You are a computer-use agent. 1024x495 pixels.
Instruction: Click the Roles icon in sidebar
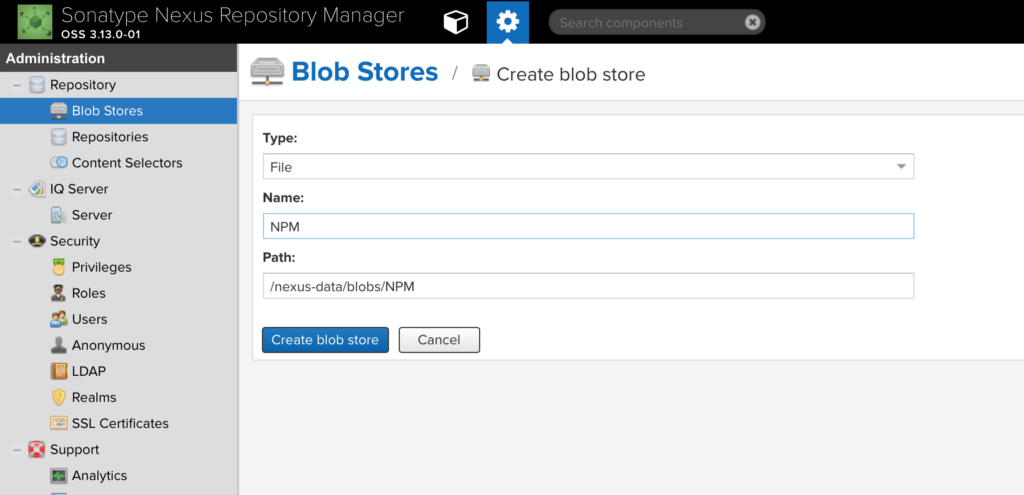[x=59, y=293]
